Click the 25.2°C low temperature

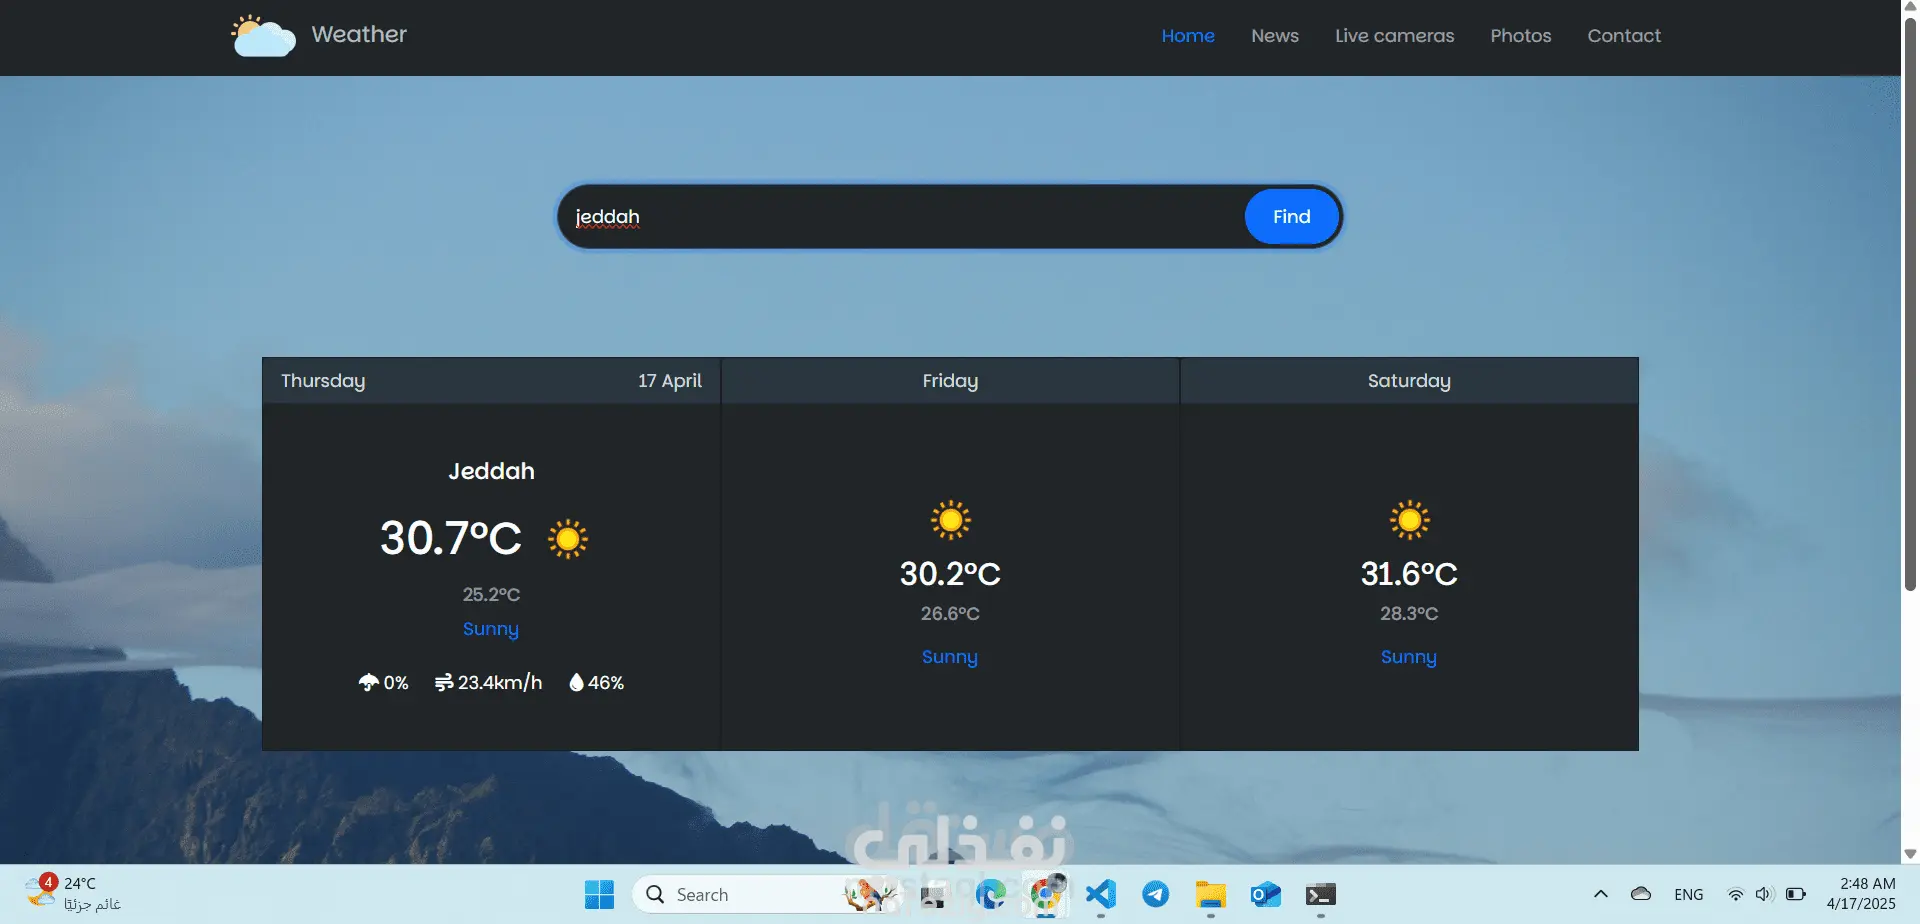[x=491, y=594]
